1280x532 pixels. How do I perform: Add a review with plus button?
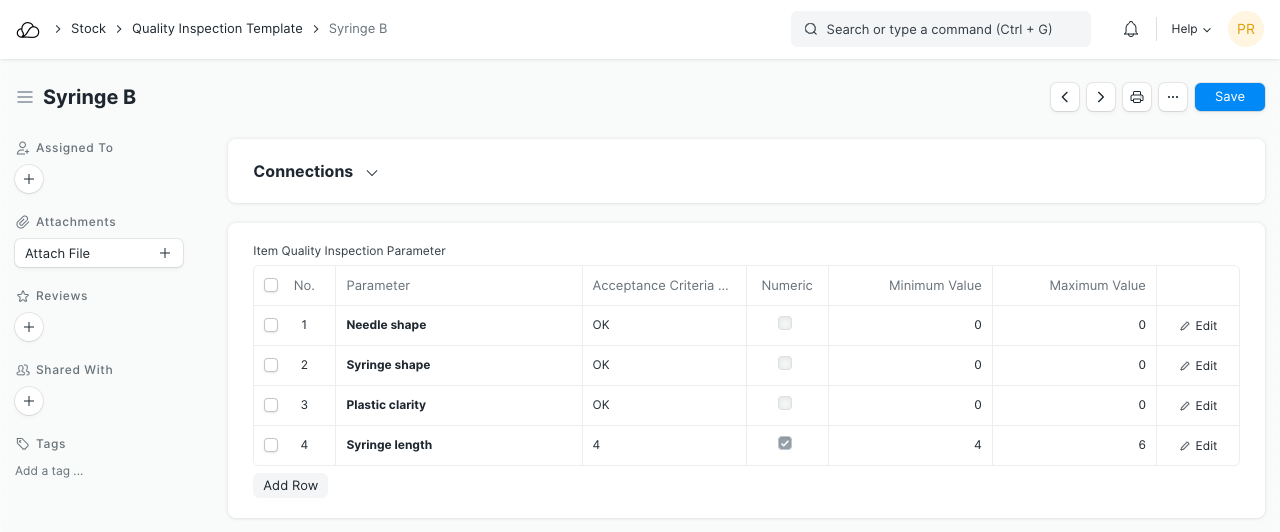click(29, 327)
